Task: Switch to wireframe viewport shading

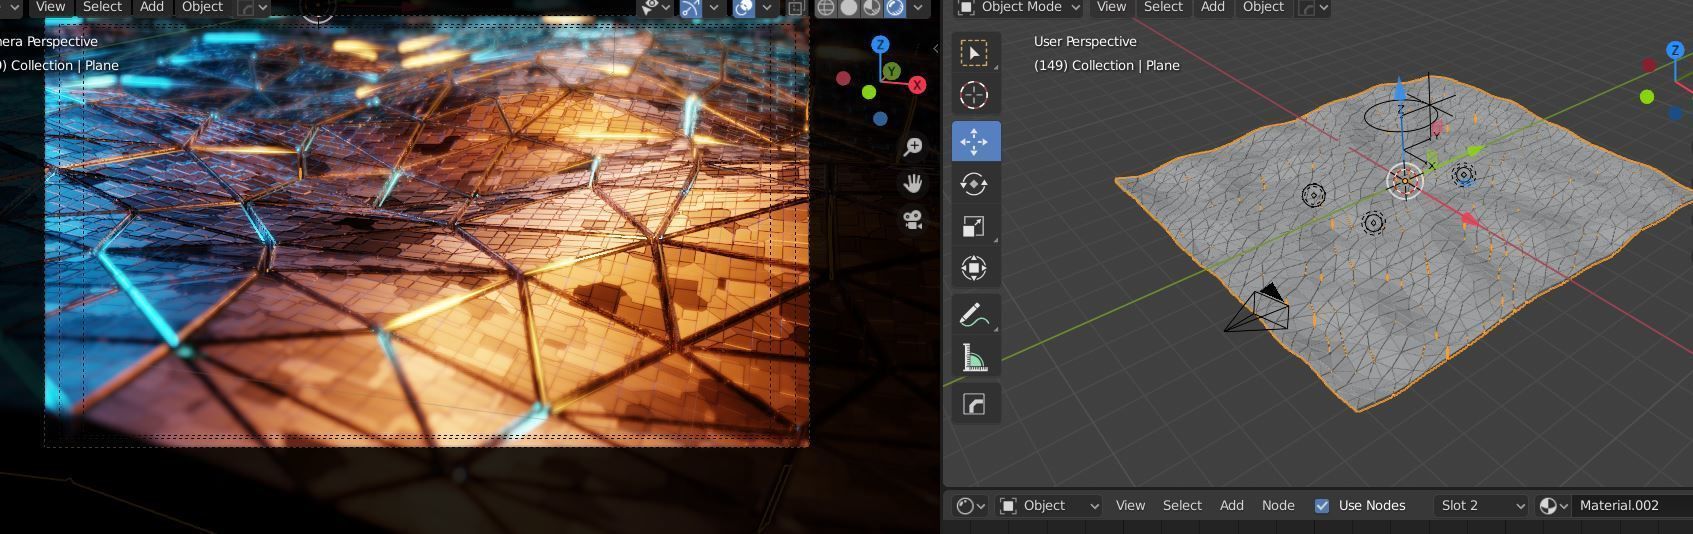Action: 826,7
